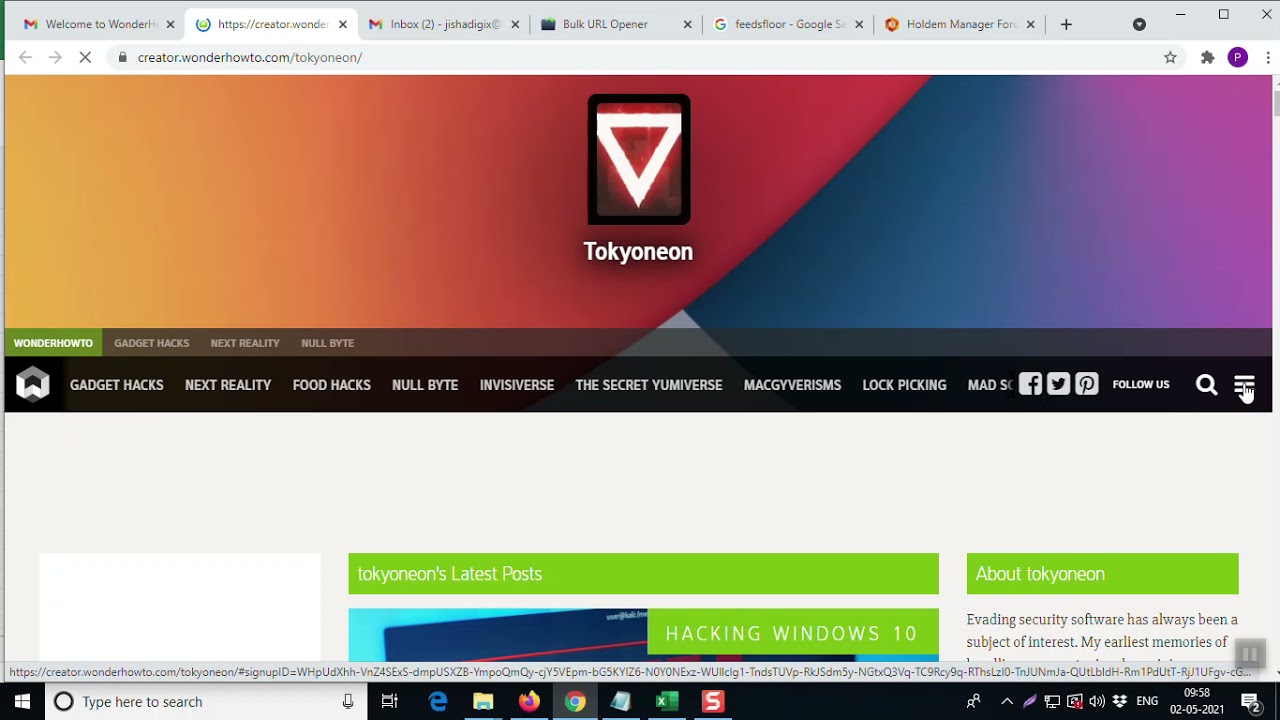Image resolution: width=1280 pixels, height=720 pixels.
Task: Open the Windows Start menu
Action: coord(22,702)
